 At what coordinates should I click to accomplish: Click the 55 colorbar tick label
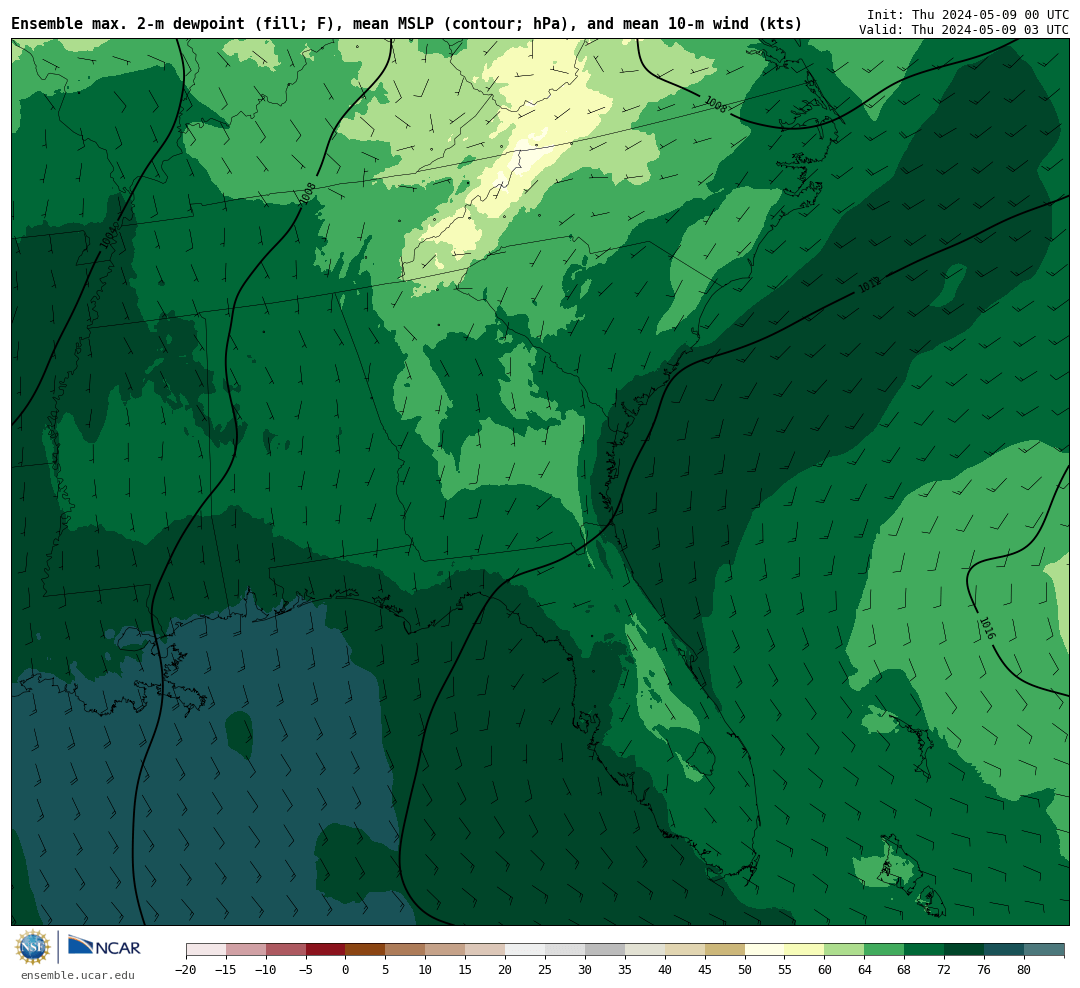[x=785, y=970]
